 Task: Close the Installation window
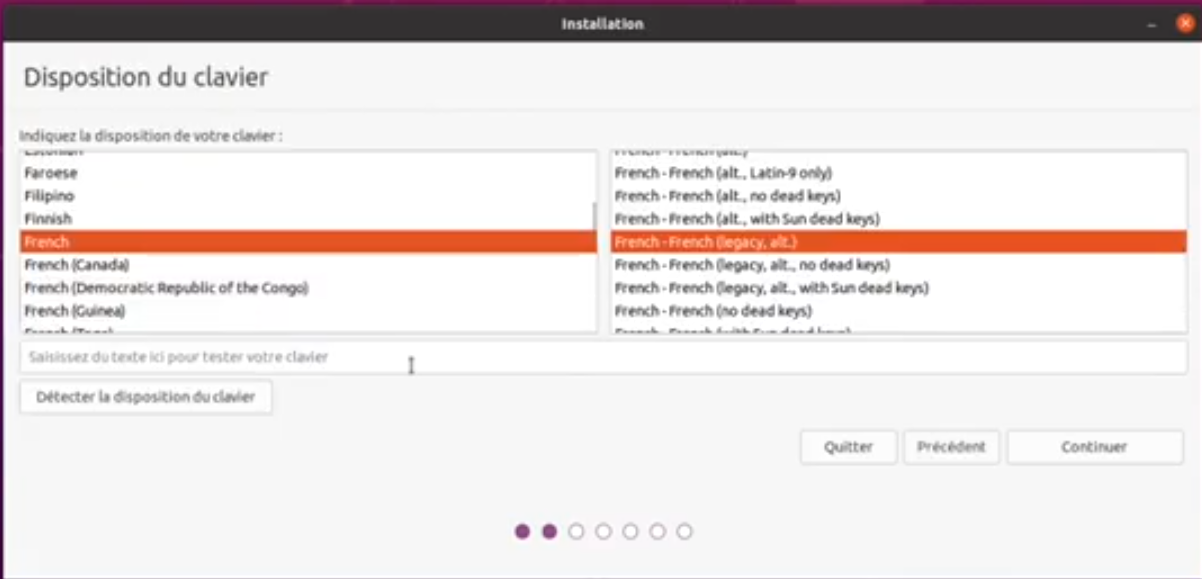(1184, 23)
